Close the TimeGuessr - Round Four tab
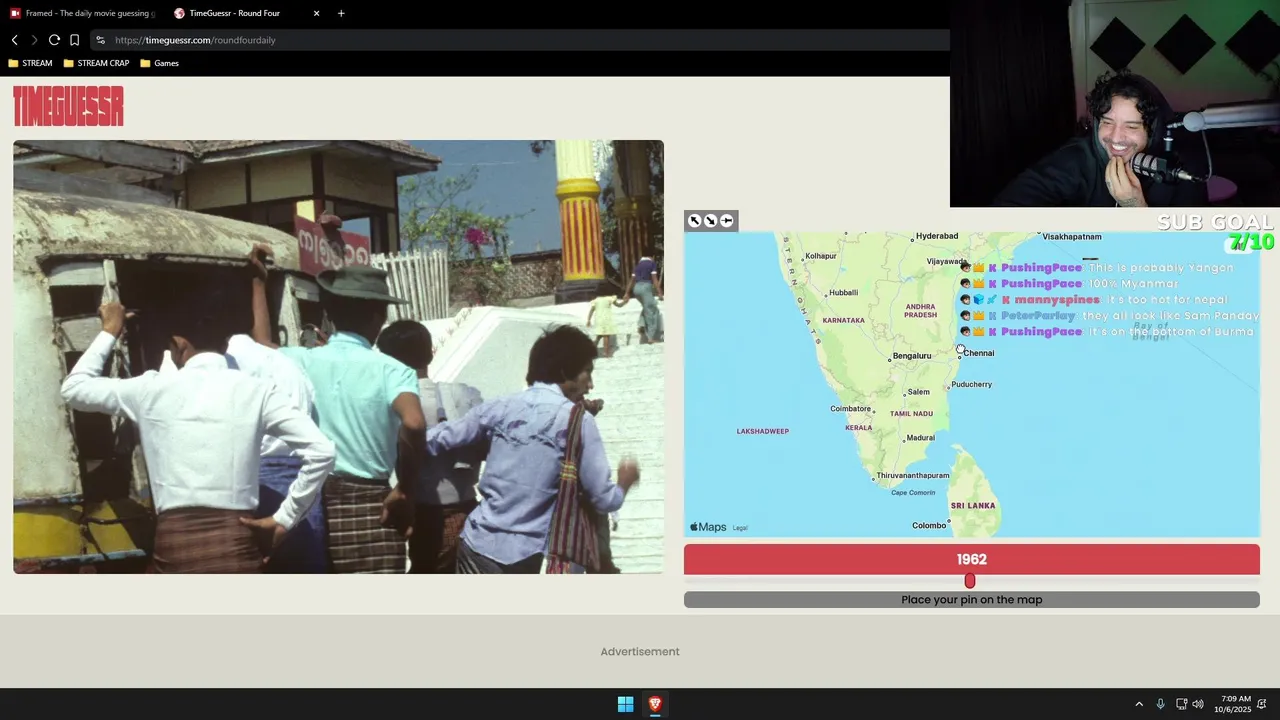The image size is (1280, 720). coord(317,13)
